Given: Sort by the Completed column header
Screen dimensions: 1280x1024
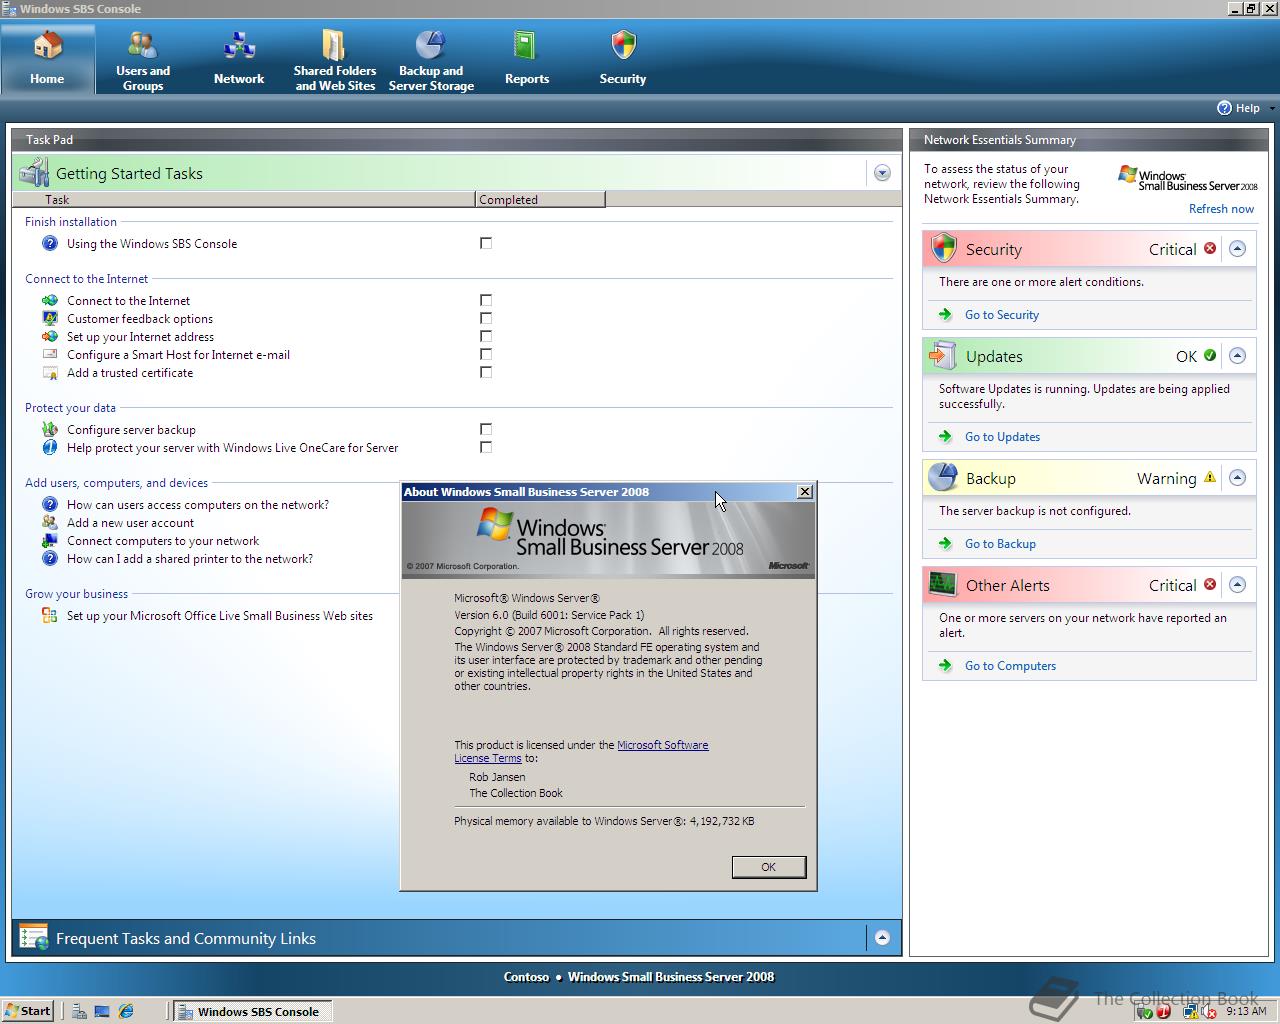Looking at the screenshot, I should 540,199.
